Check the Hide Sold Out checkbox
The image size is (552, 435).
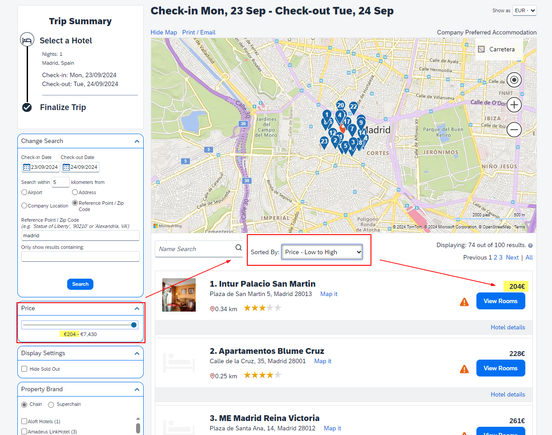[24, 369]
